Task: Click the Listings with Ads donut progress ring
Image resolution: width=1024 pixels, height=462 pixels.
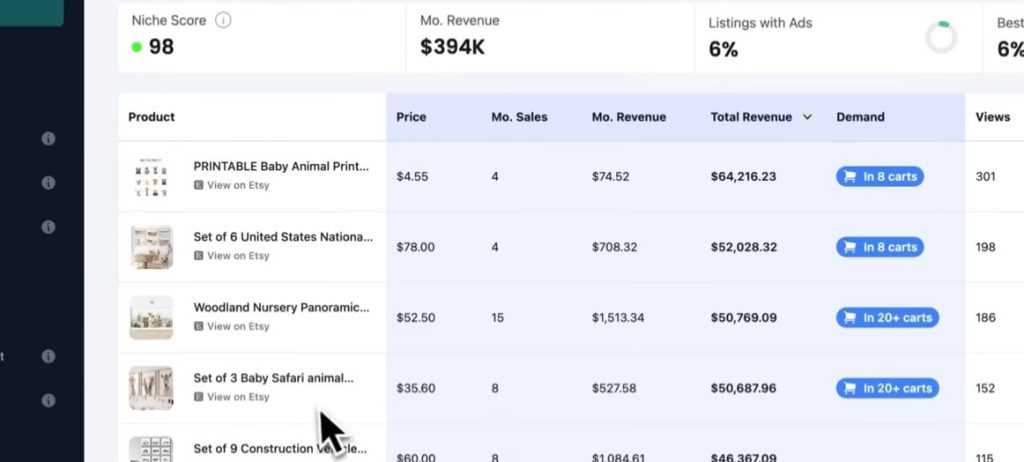Action: 941,38
